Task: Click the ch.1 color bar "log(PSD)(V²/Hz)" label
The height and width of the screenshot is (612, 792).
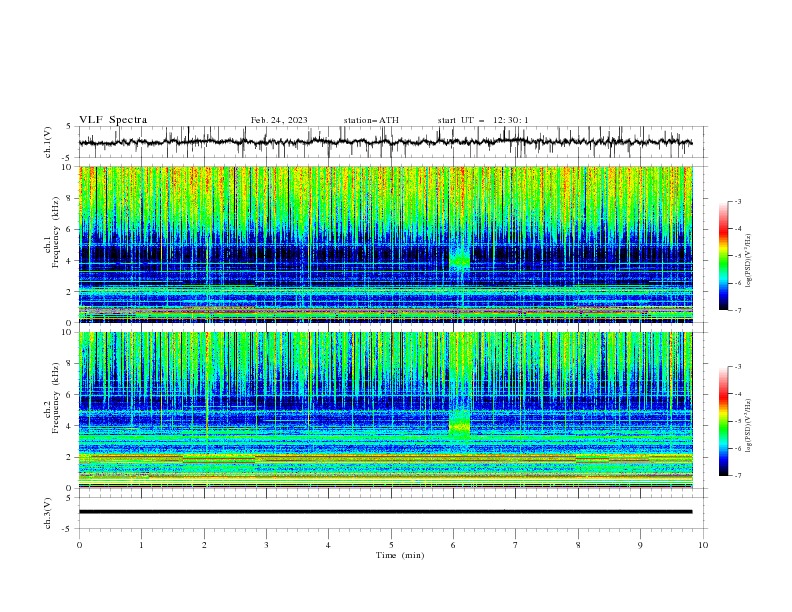Action: click(749, 261)
